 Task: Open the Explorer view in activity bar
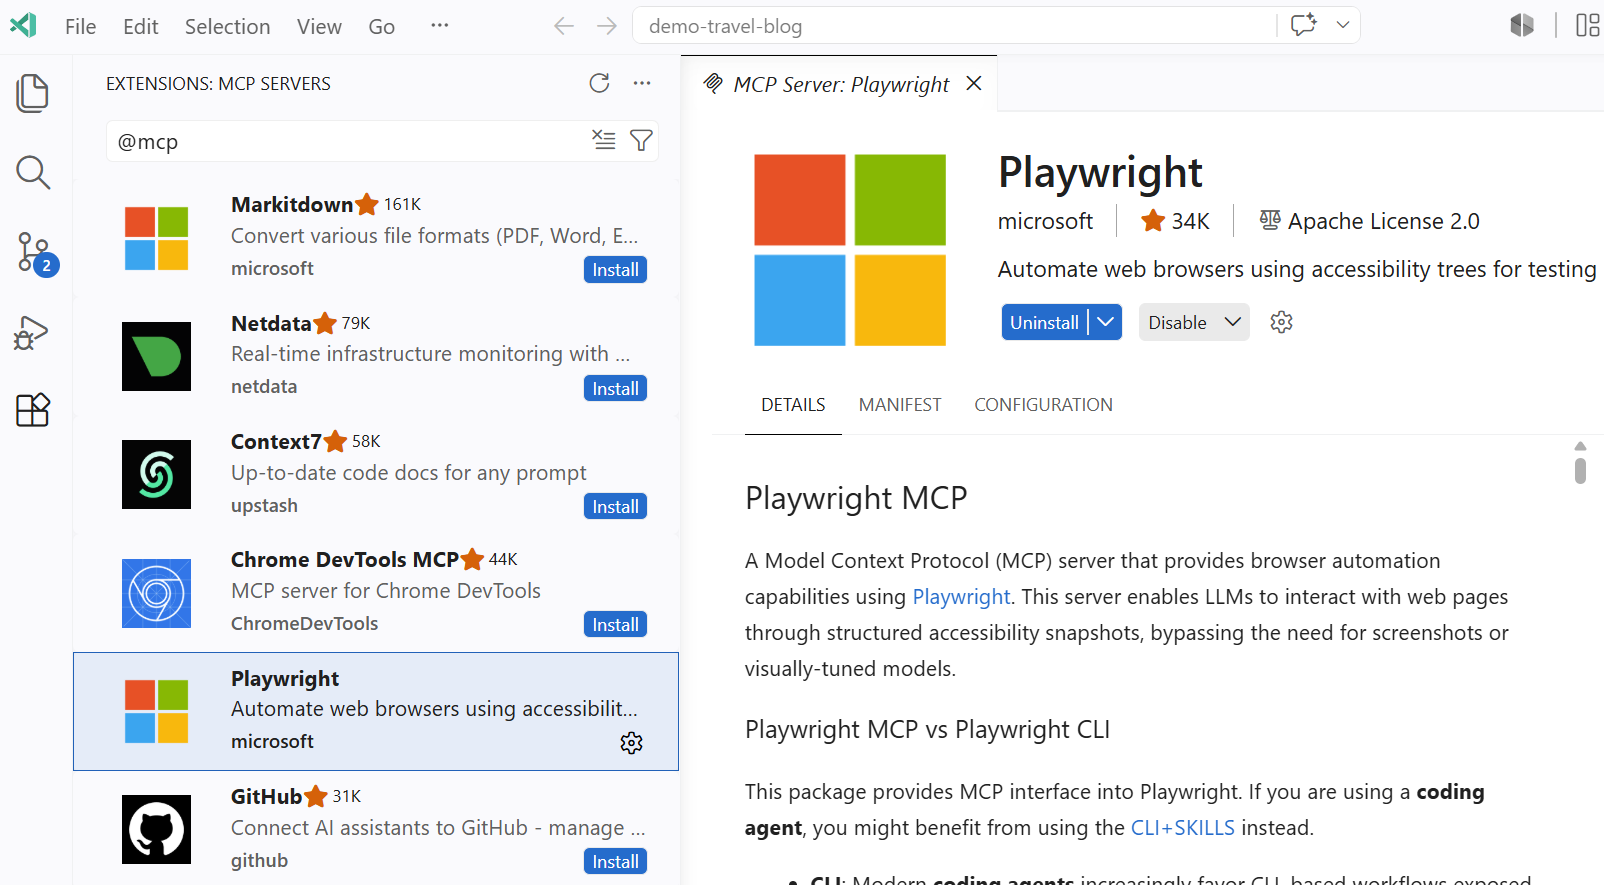[x=33, y=93]
